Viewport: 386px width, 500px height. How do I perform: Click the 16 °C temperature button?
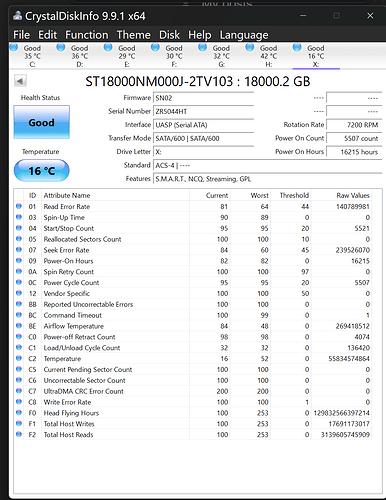pos(42,171)
